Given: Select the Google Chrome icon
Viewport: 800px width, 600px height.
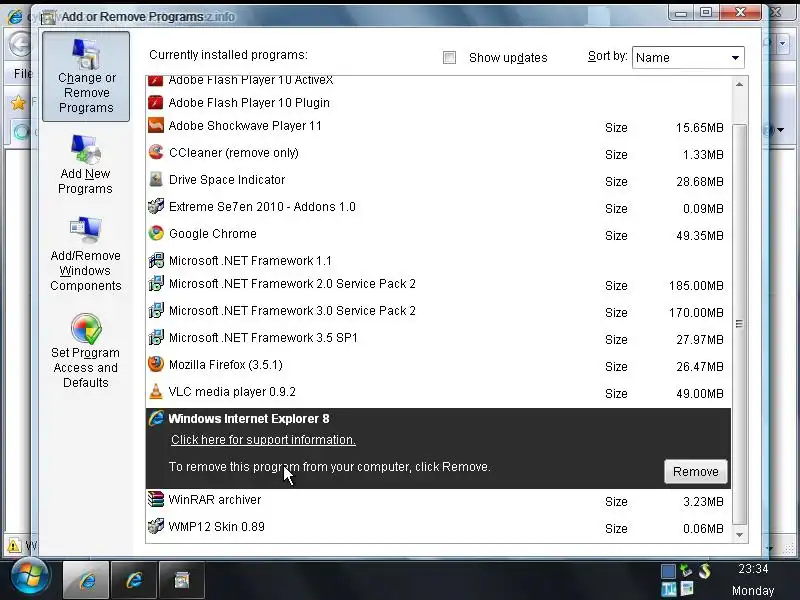Looking at the screenshot, I should (x=156, y=233).
